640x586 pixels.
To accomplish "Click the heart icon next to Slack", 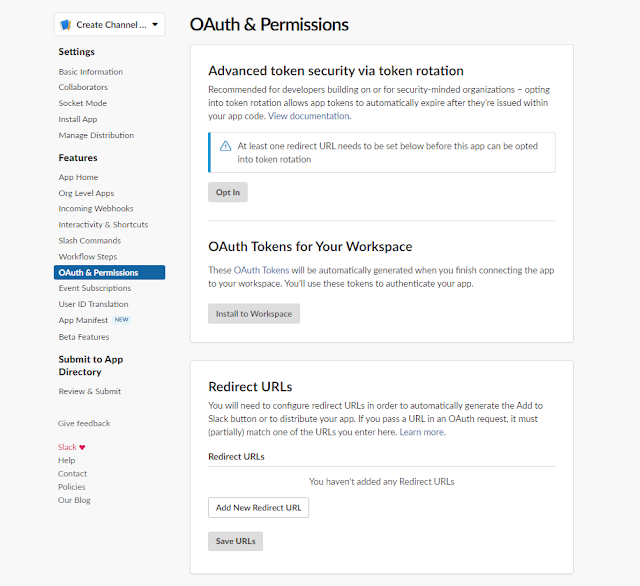I will (82, 447).
